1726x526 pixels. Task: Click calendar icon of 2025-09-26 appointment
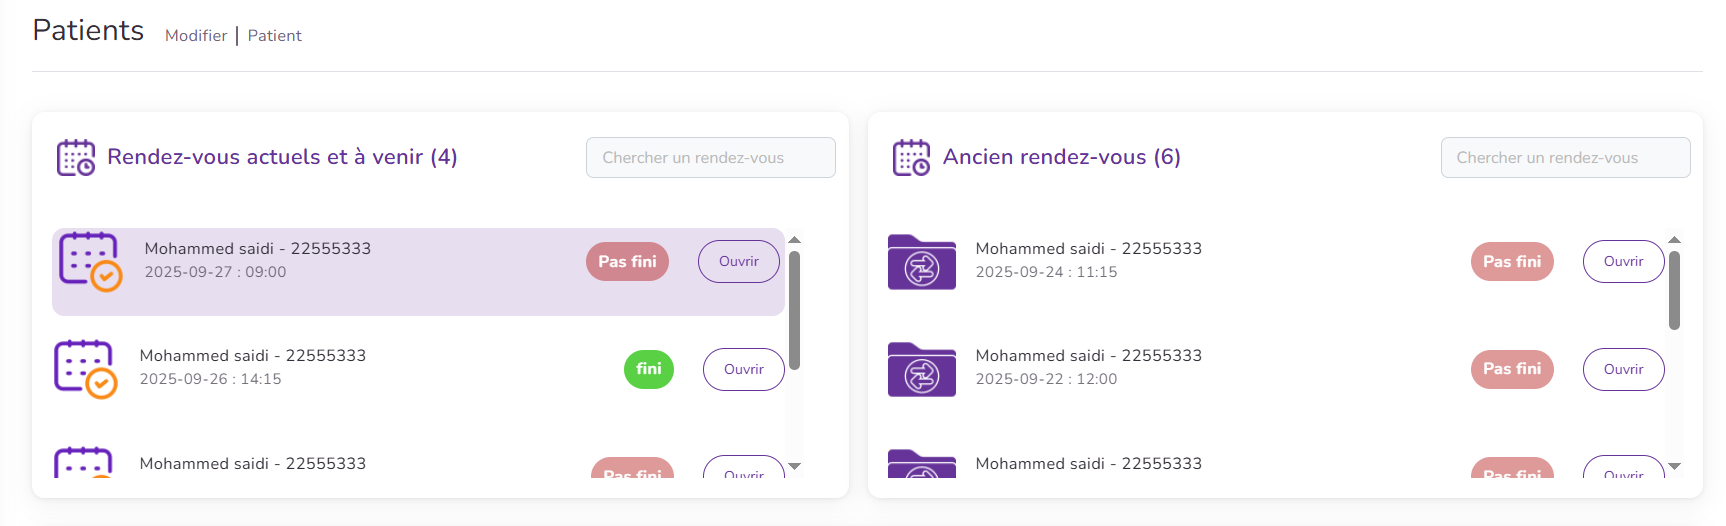85,369
